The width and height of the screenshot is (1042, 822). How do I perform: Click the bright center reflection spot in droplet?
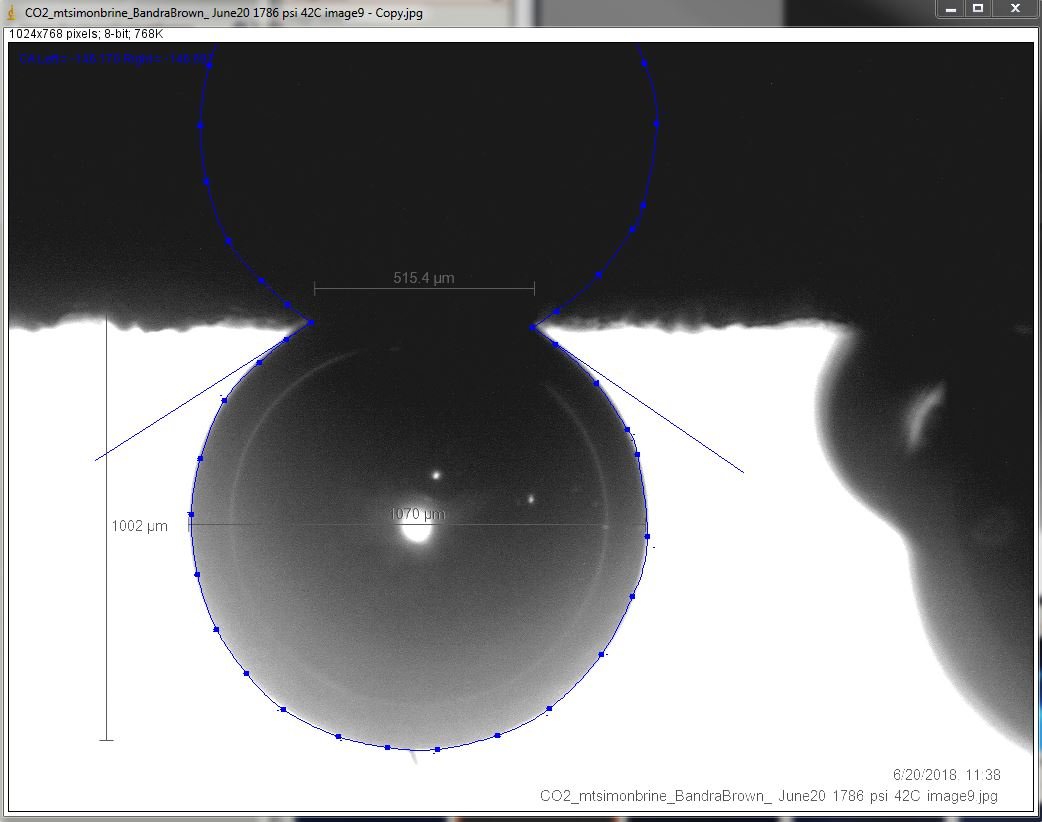(x=417, y=532)
